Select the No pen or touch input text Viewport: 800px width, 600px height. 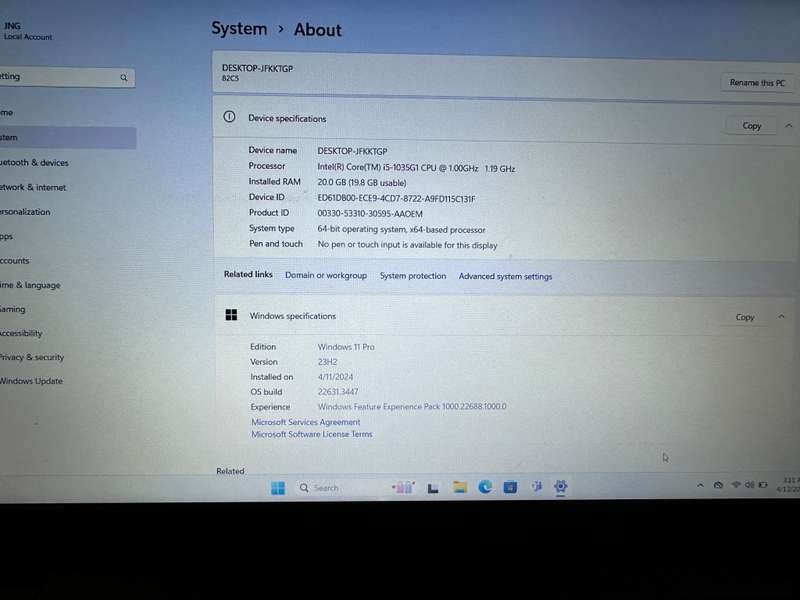(407, 245)
